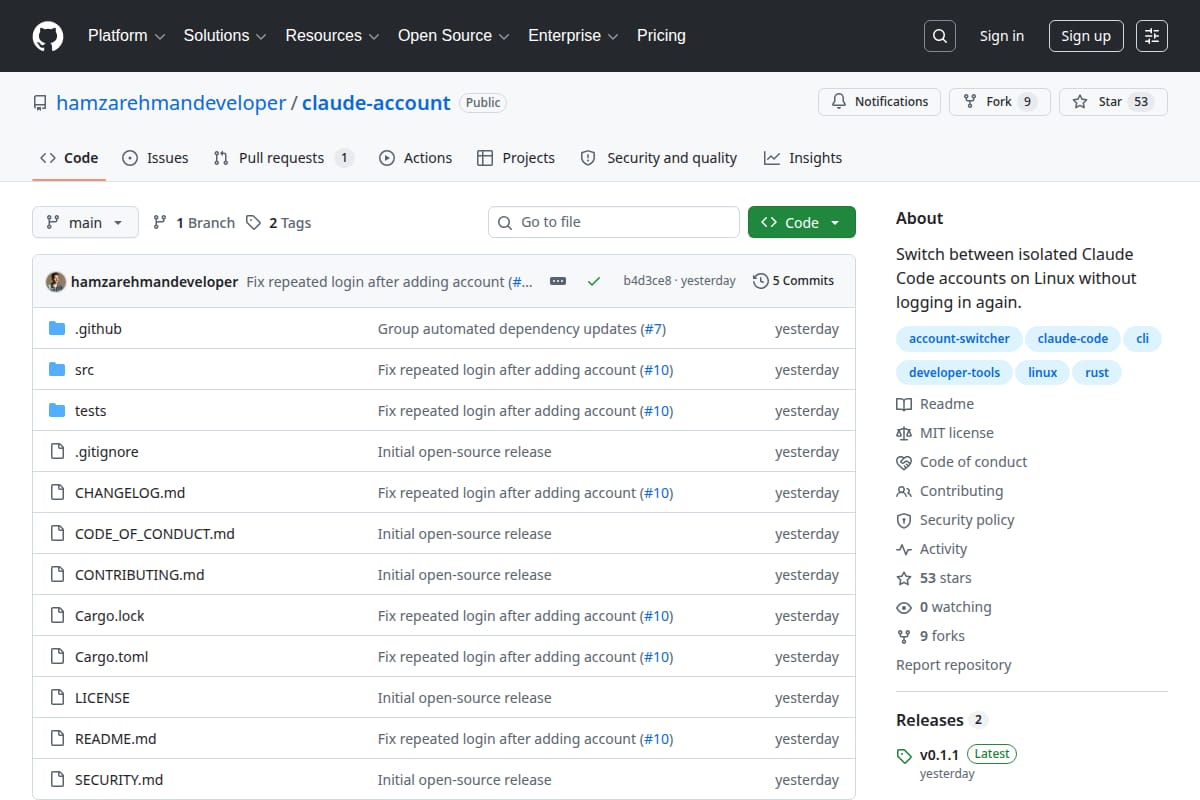View the 0 watching link
The width and height of the screenshot is (1200, 800).
coord(944,607)
